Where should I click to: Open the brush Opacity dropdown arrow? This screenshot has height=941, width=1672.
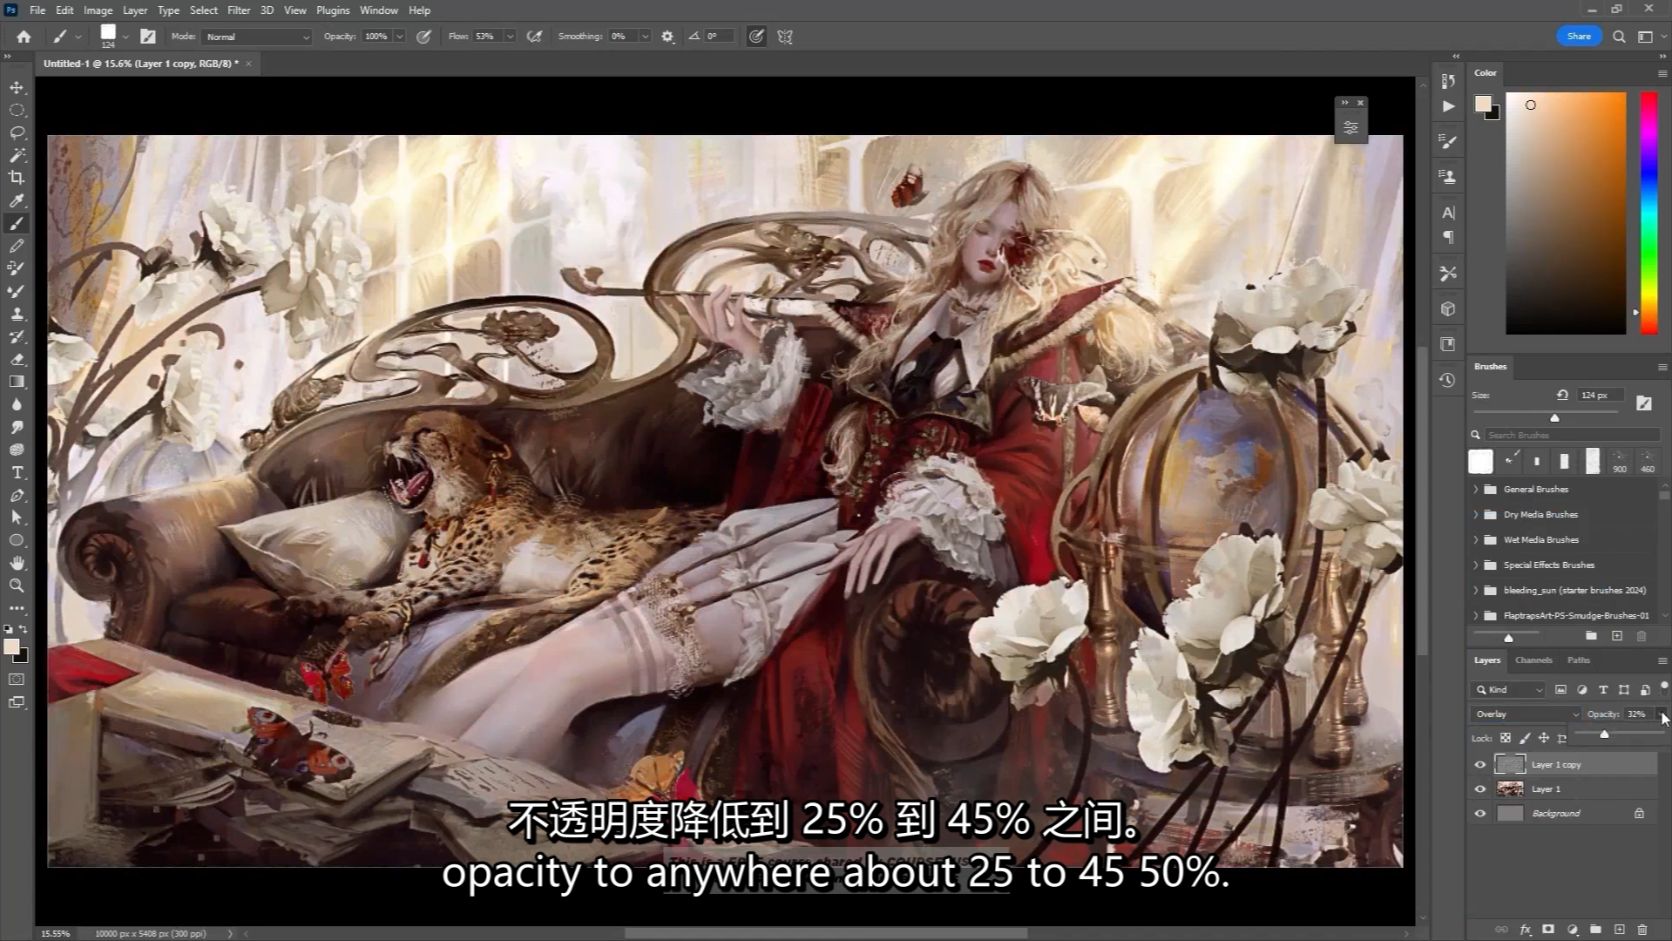tap(399, 37)
